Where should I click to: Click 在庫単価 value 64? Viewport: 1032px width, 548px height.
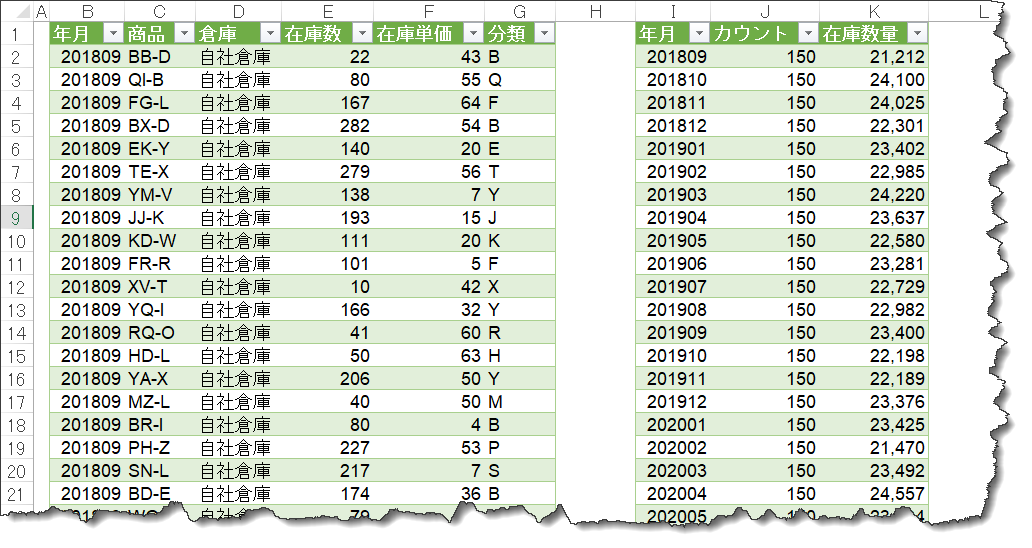[428, 103]
